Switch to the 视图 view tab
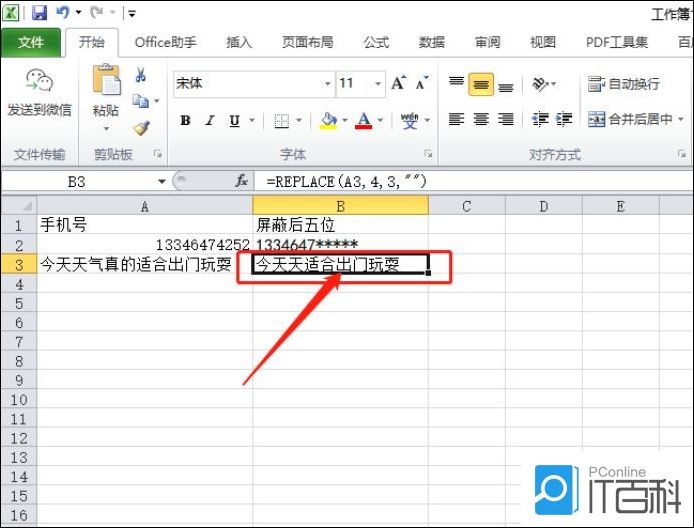 [543, 42]
